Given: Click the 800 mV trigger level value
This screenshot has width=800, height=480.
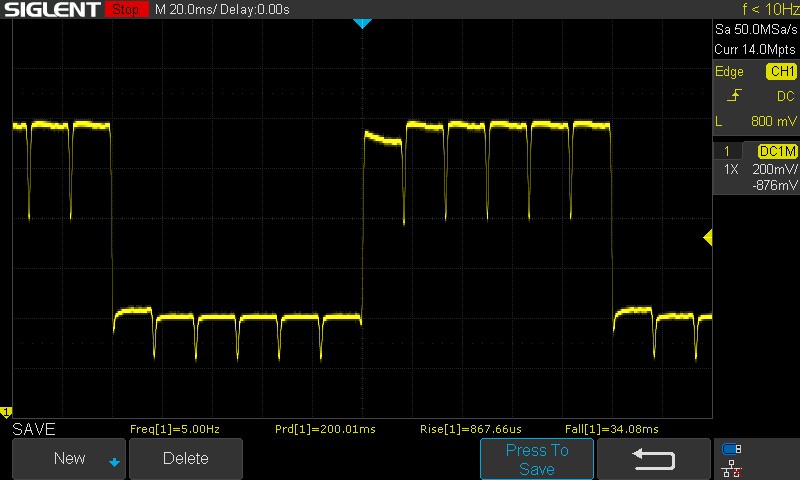Looking at the screenshot, I should click(x=773, y=121).
